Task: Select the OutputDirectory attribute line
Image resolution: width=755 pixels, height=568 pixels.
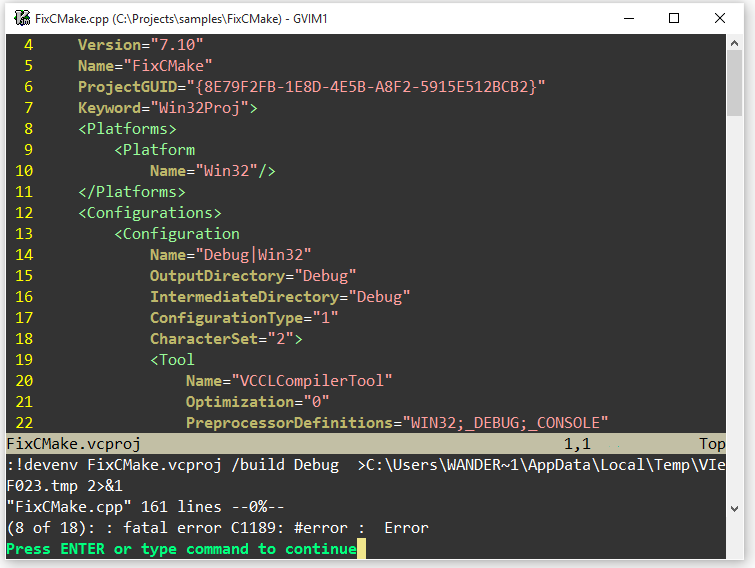Action: pyautogui.click(x=253, y=276)
